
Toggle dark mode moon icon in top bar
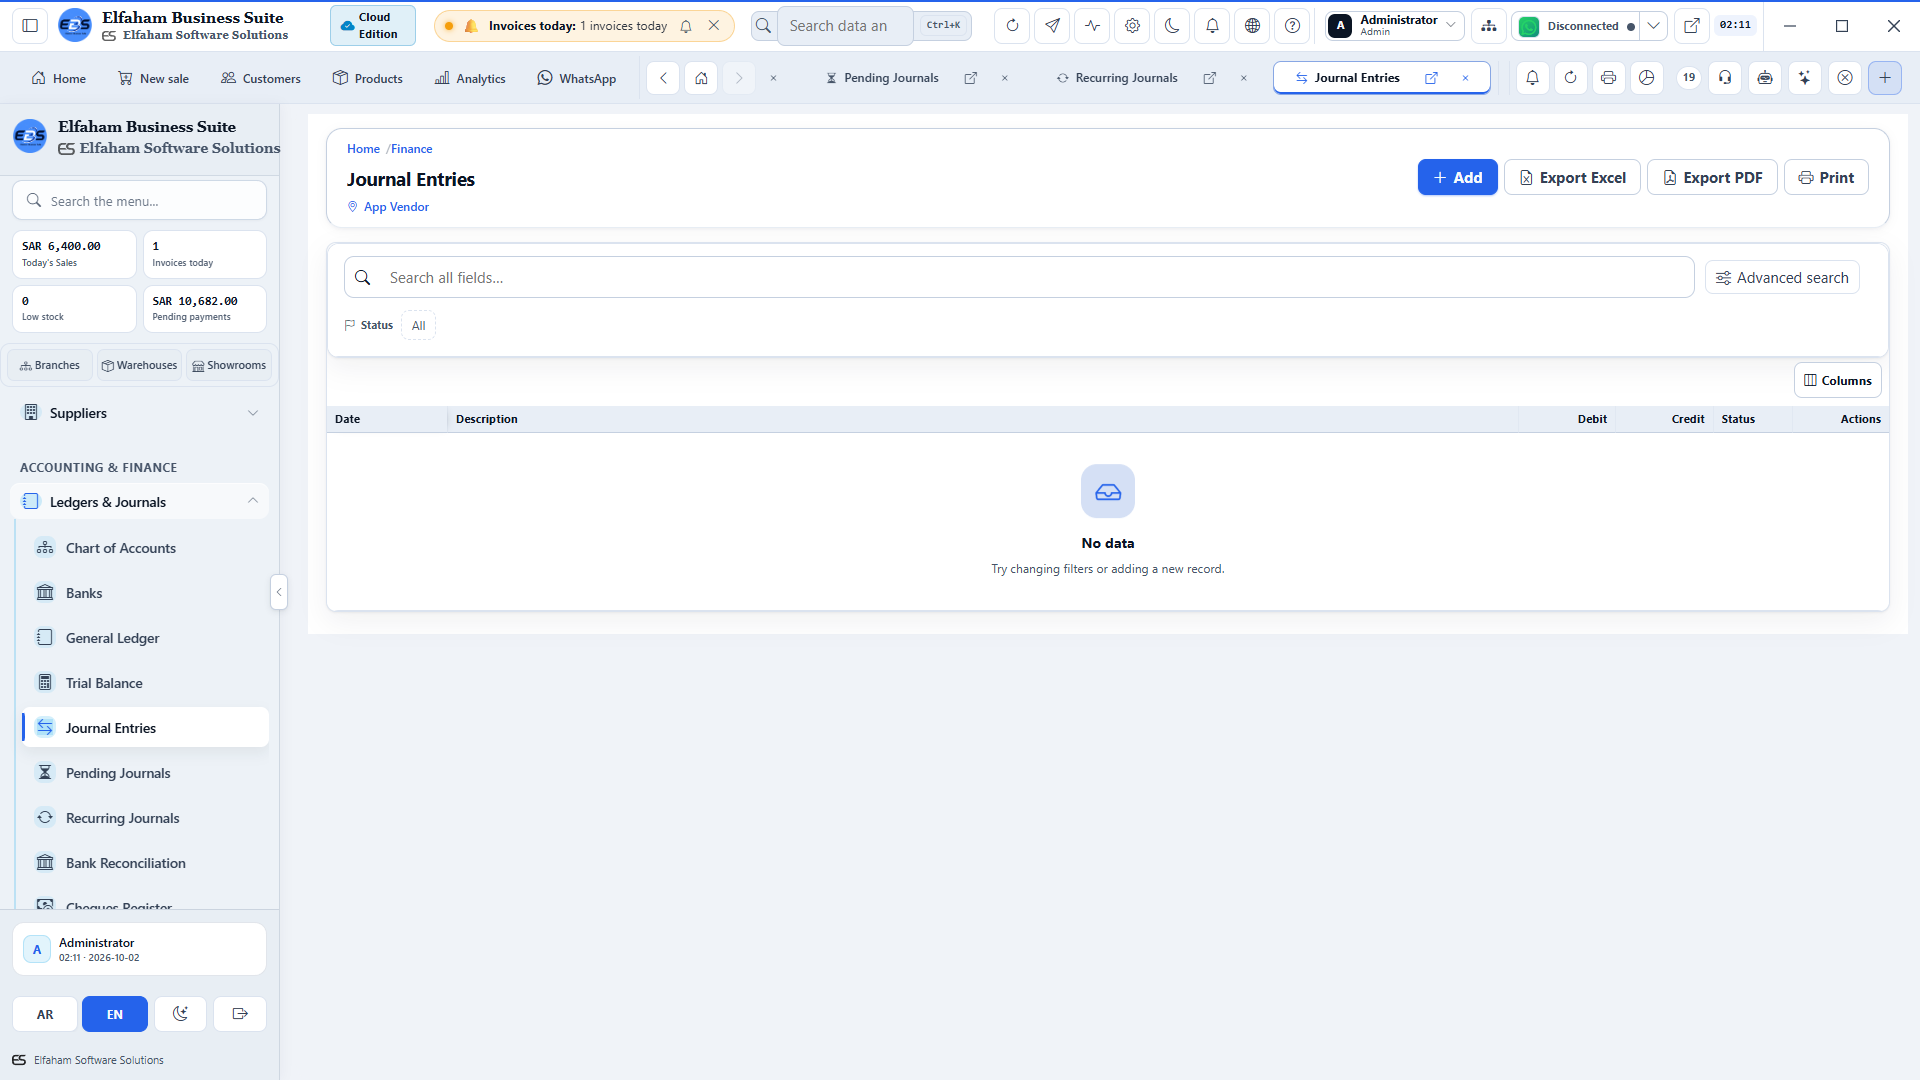[1172, 26]
